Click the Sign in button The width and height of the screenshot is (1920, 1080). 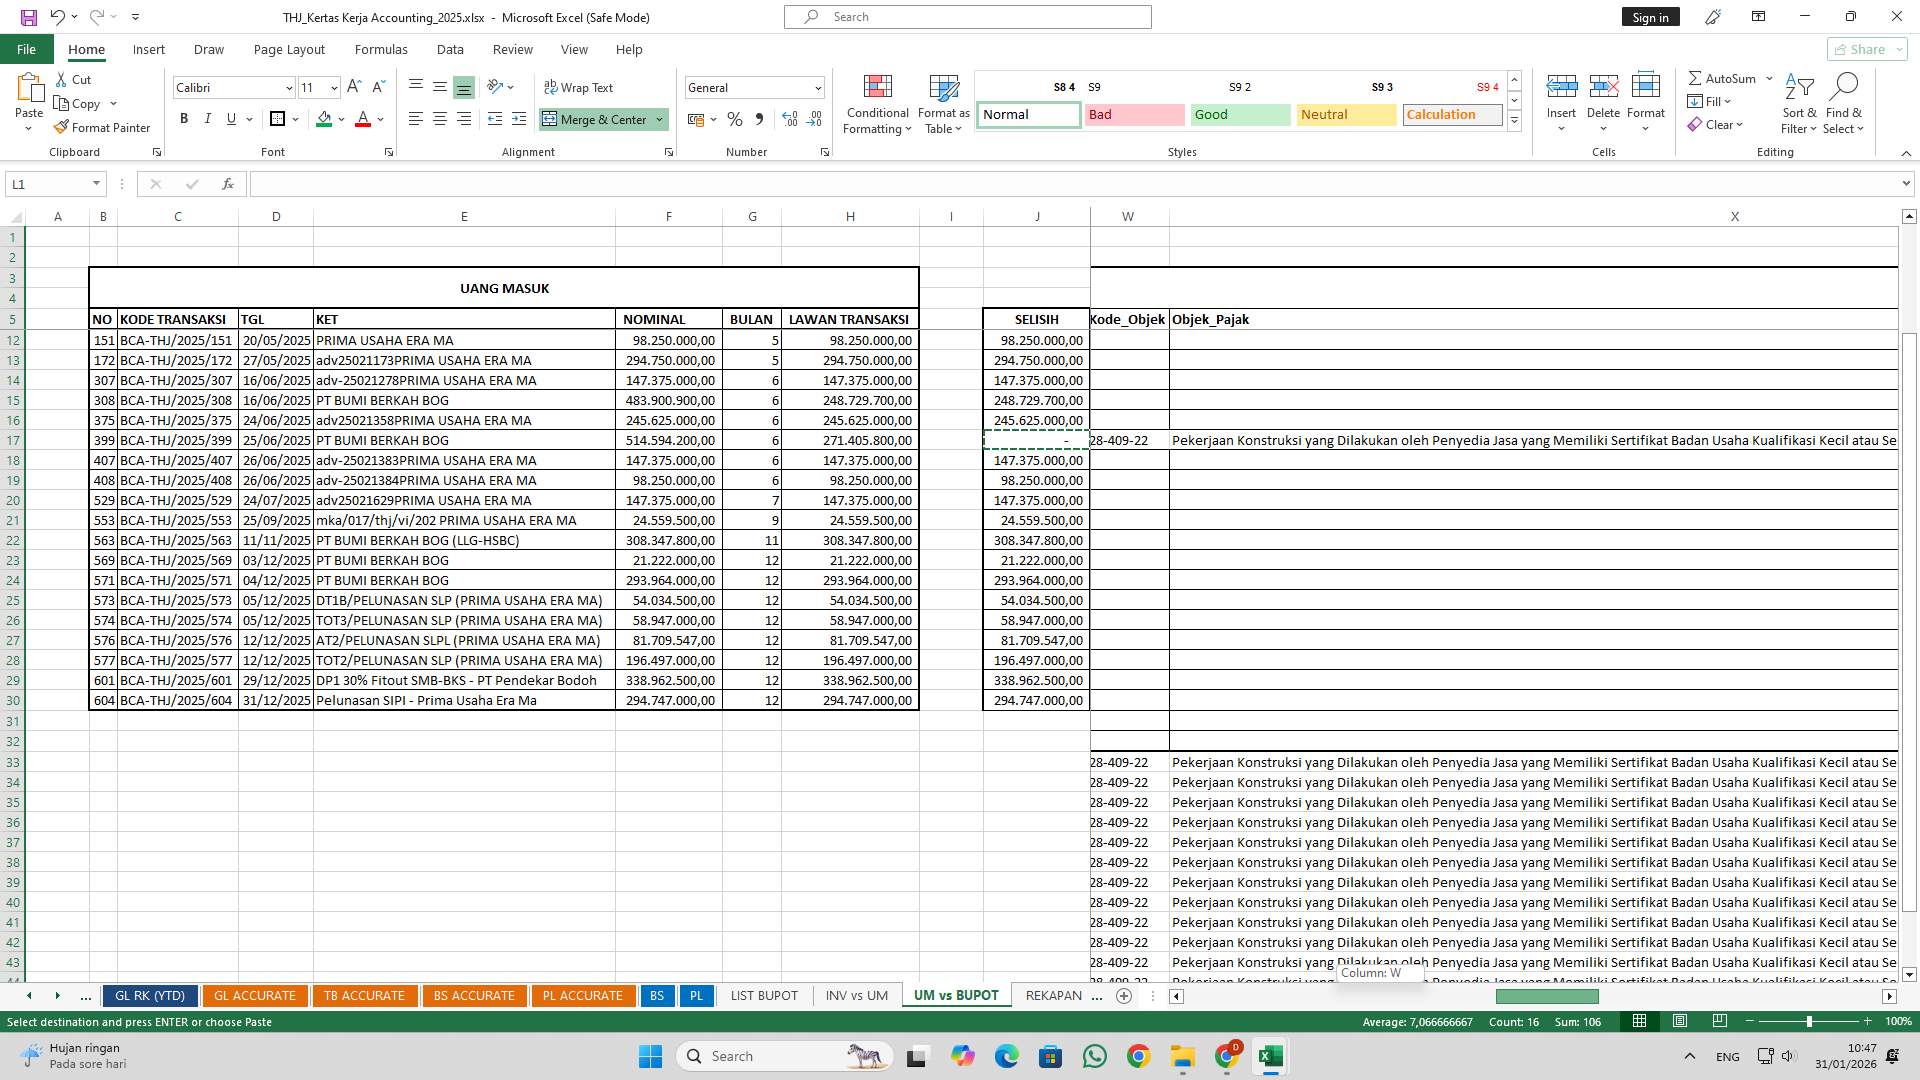pyautogui.click(x=1650, y=17)
